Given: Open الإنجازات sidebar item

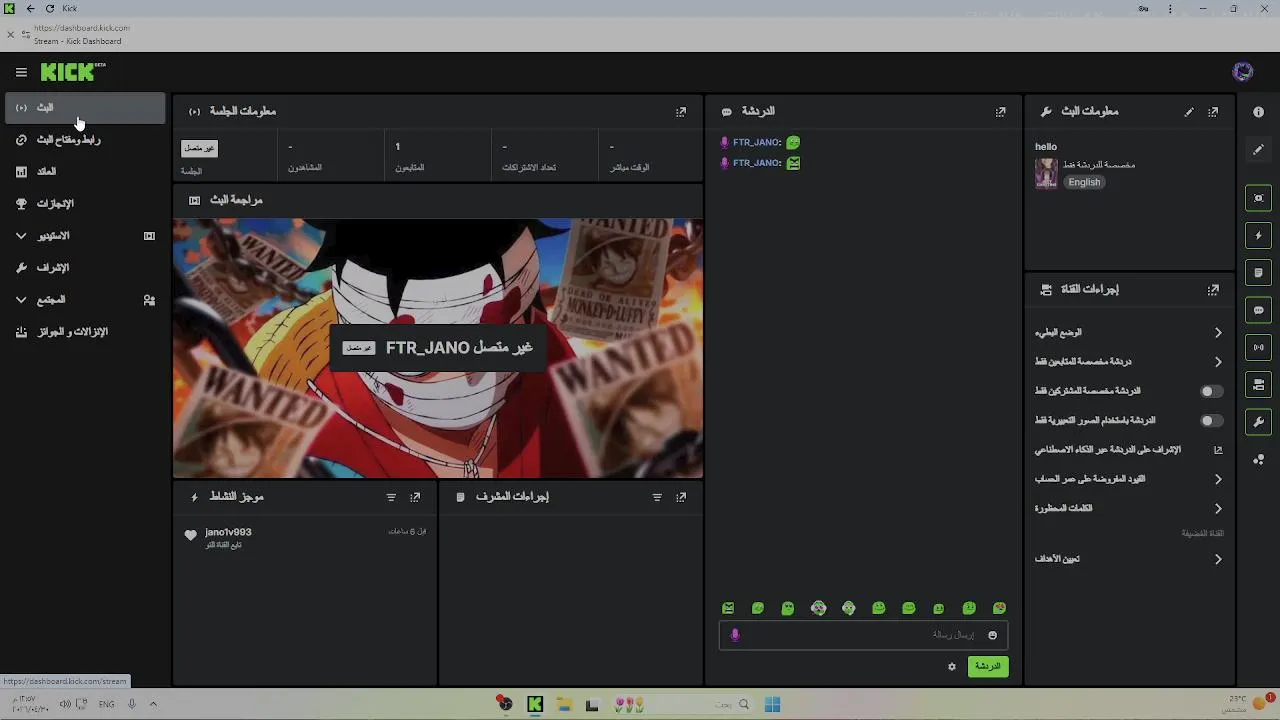Looking at the screenshot, I should tap(85, 204).
